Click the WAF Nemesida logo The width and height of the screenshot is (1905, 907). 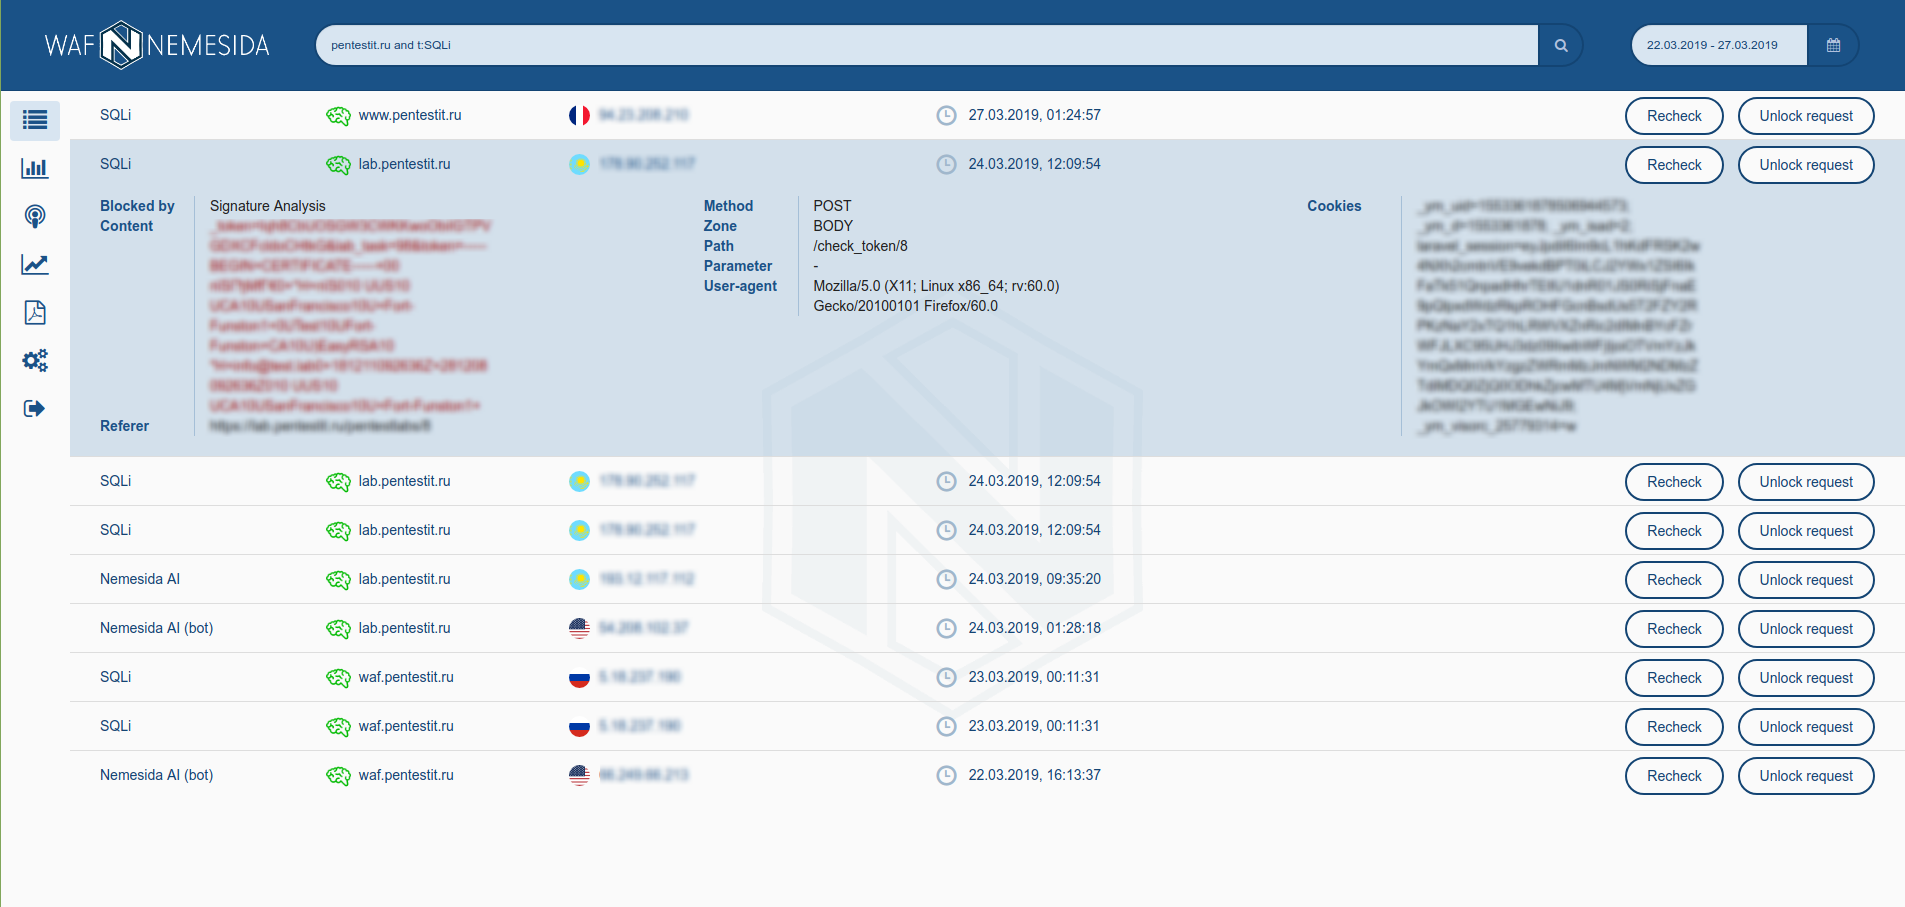157,45
